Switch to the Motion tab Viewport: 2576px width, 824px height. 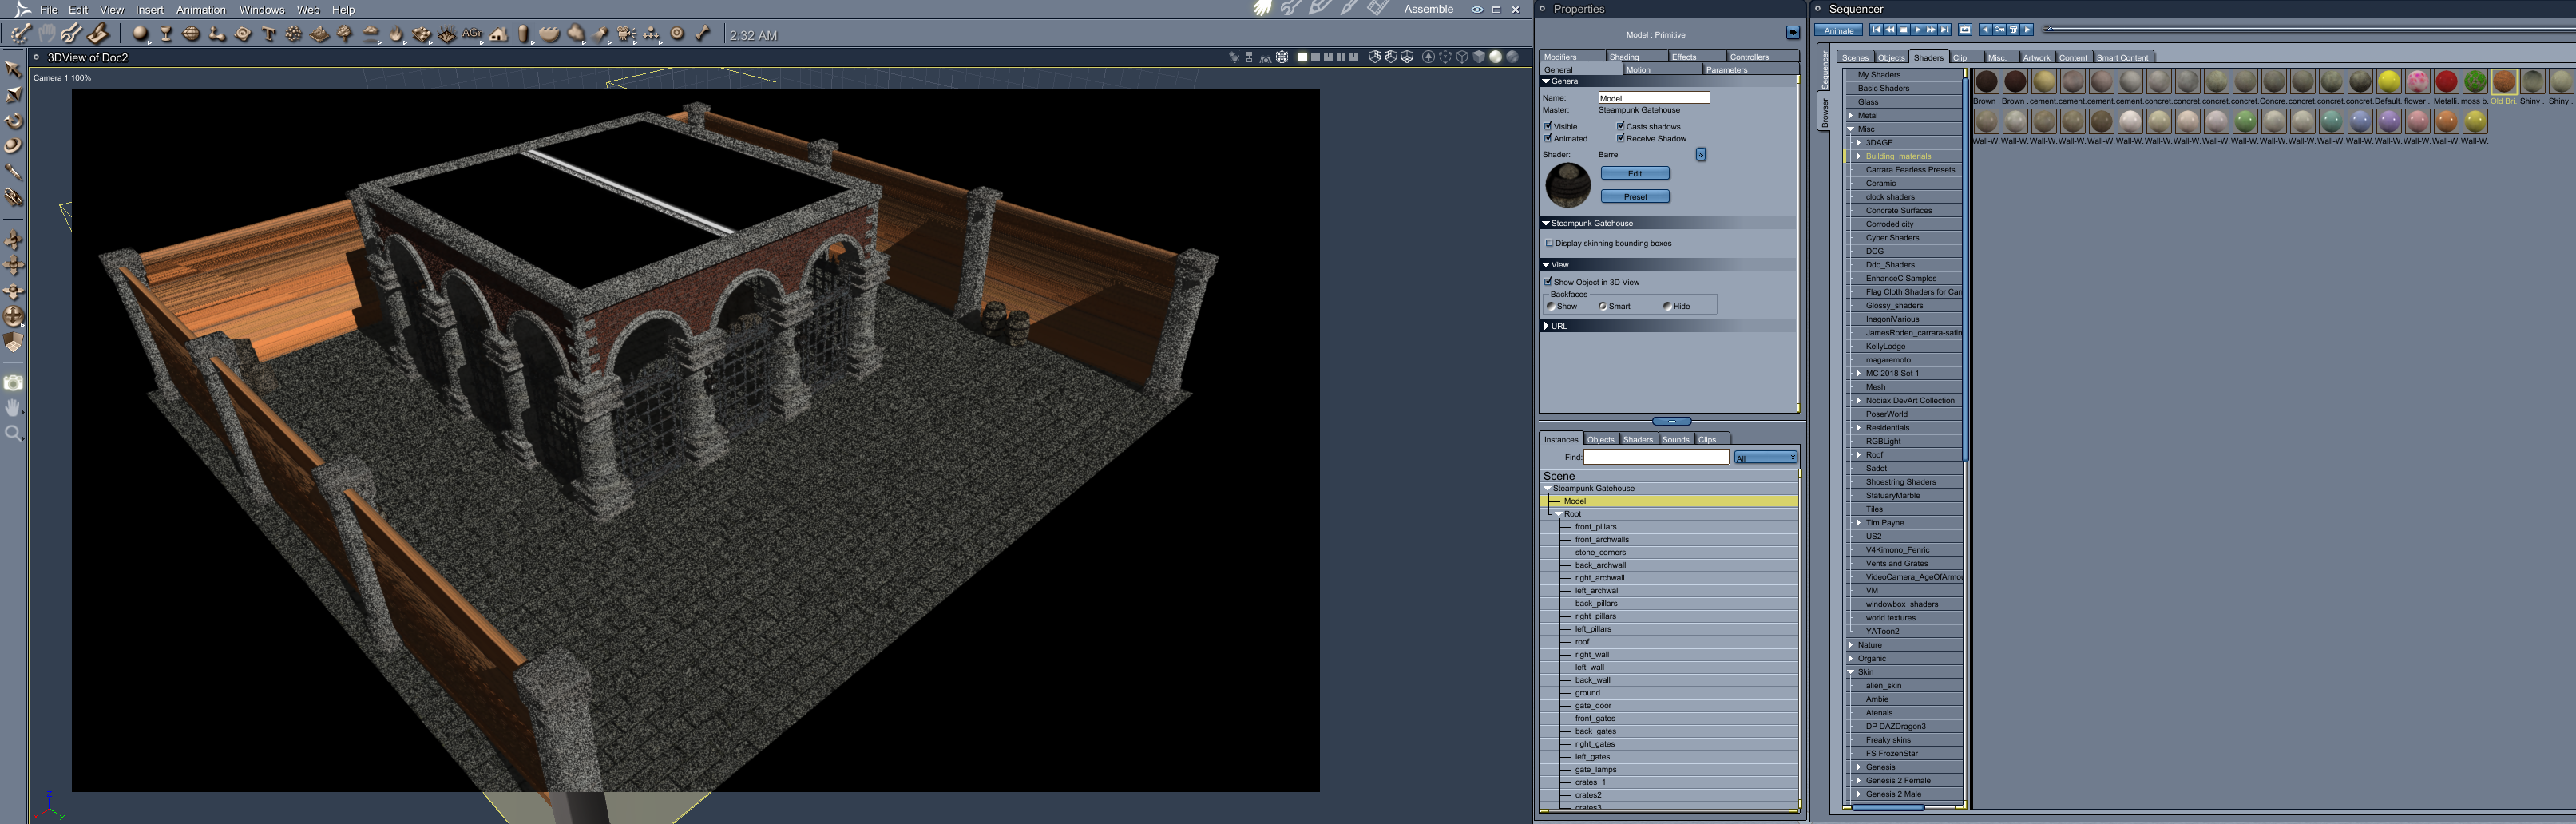click(x=1661, y=70)
